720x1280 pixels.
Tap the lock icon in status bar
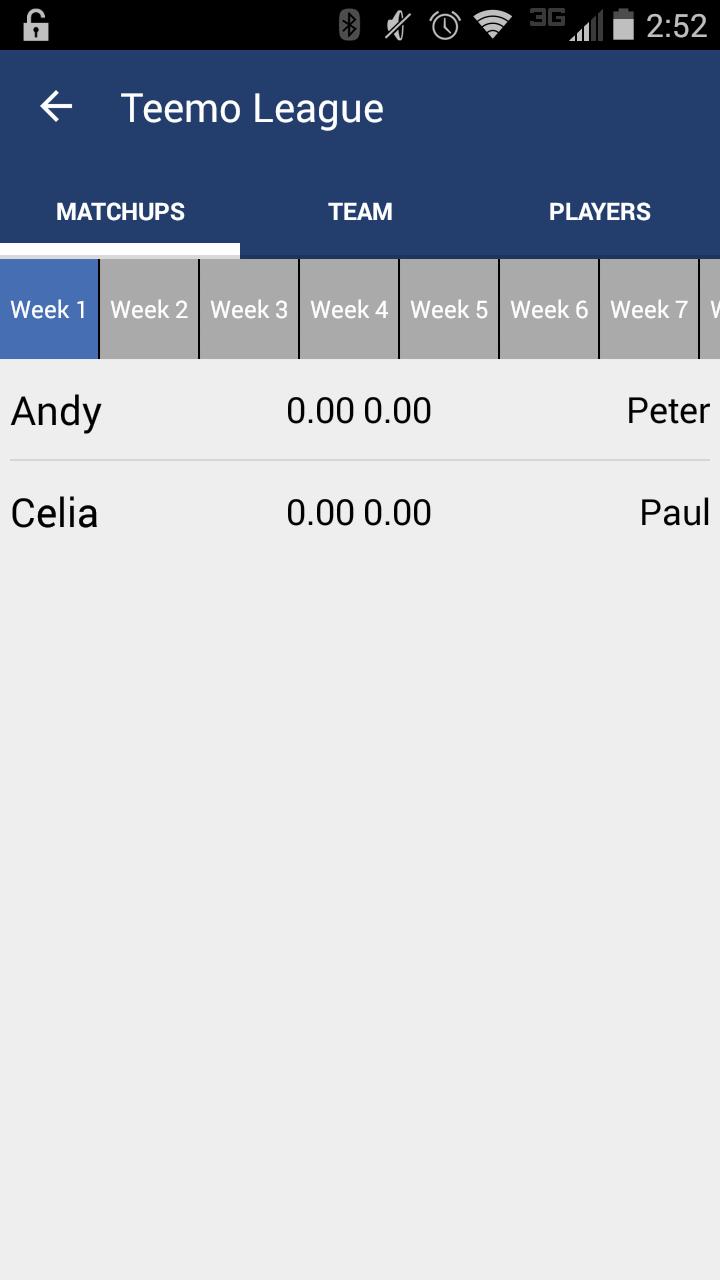[36, 25]
